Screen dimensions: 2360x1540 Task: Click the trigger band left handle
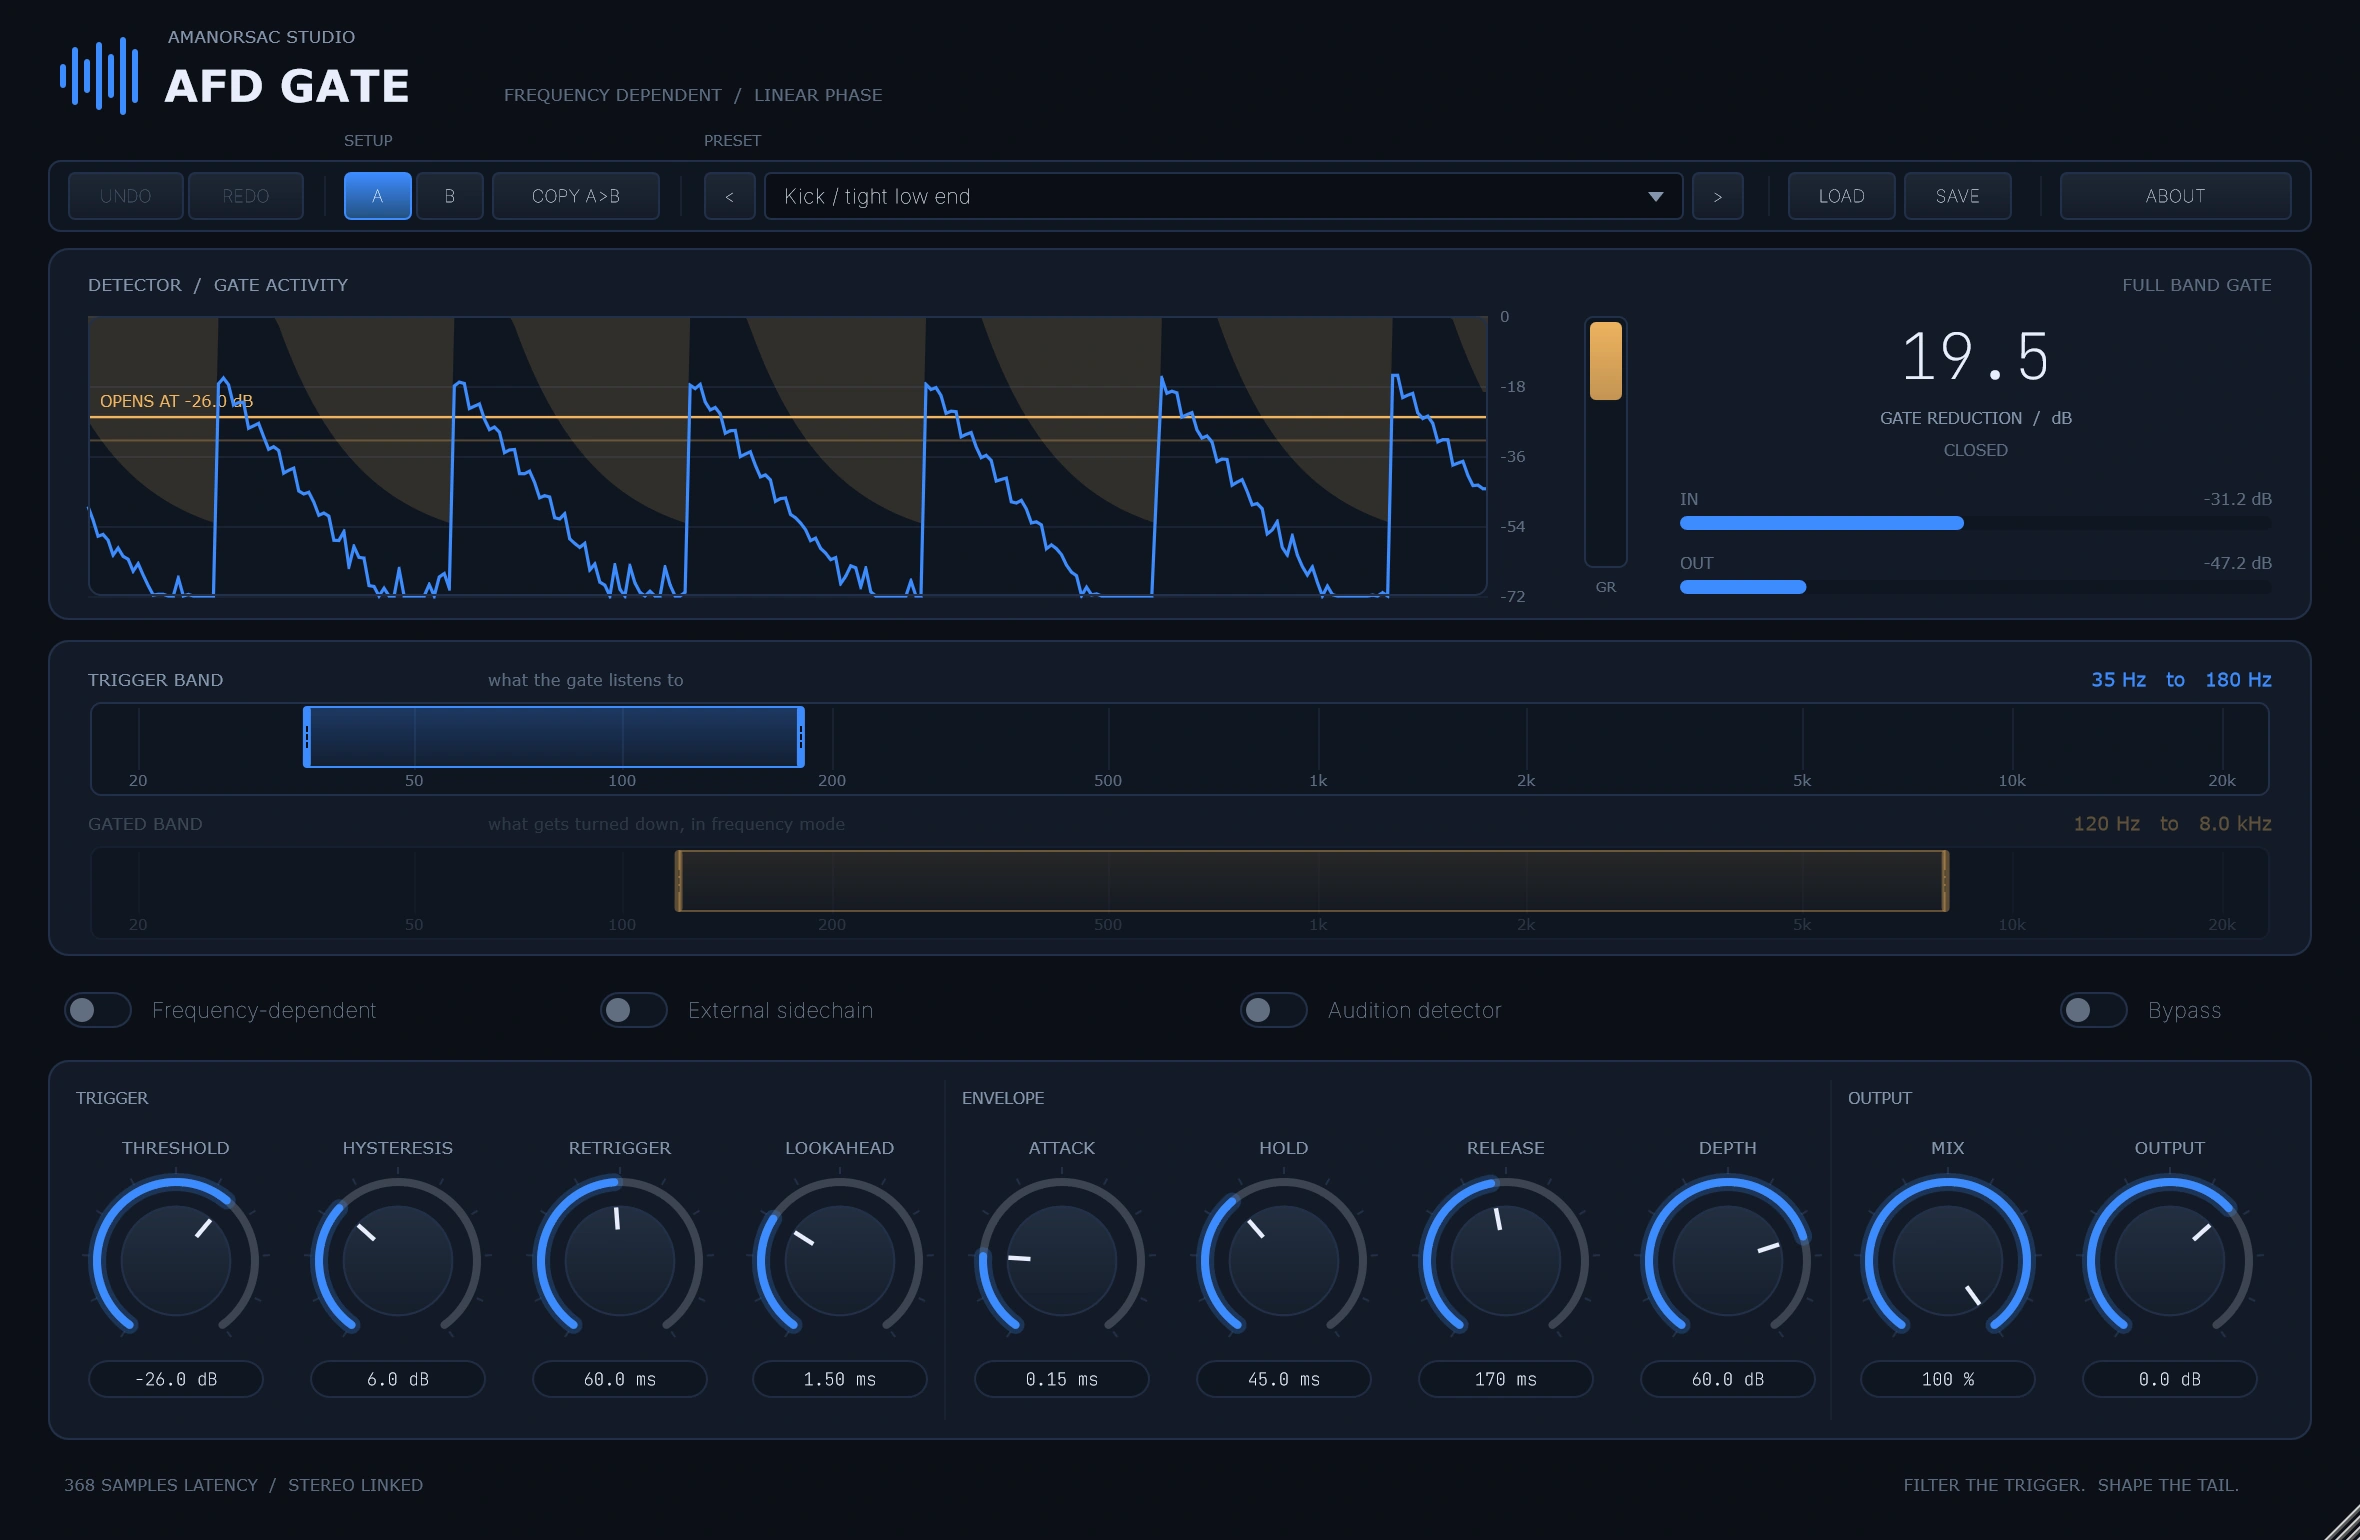tap(307, 737)
